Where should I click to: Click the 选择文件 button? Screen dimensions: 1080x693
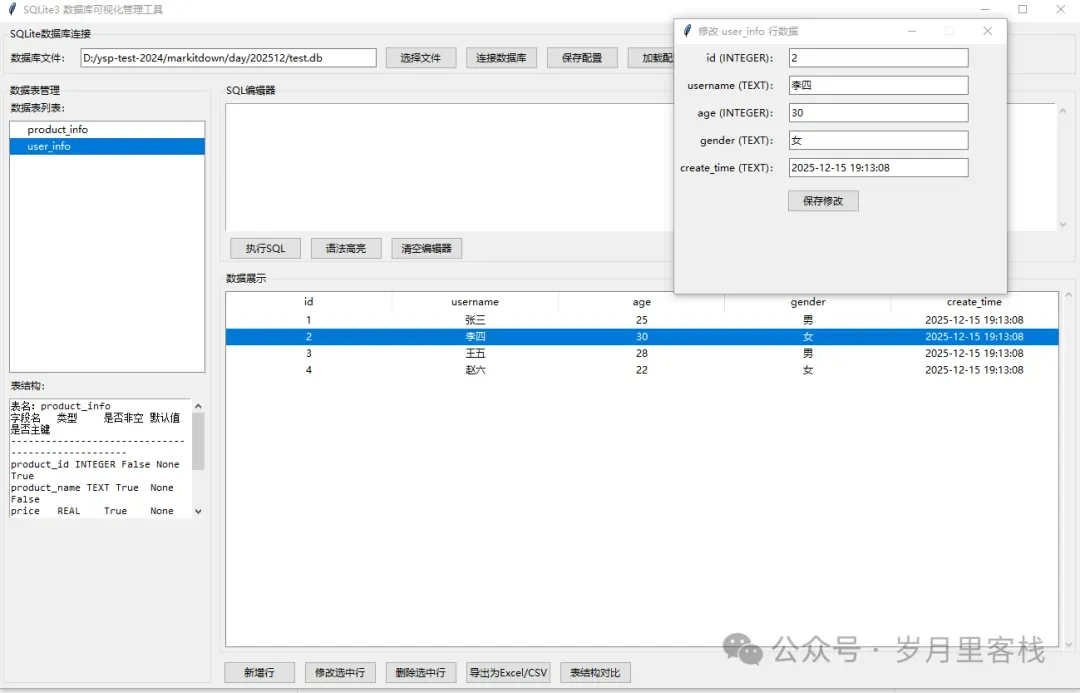(x=421, y=58)
